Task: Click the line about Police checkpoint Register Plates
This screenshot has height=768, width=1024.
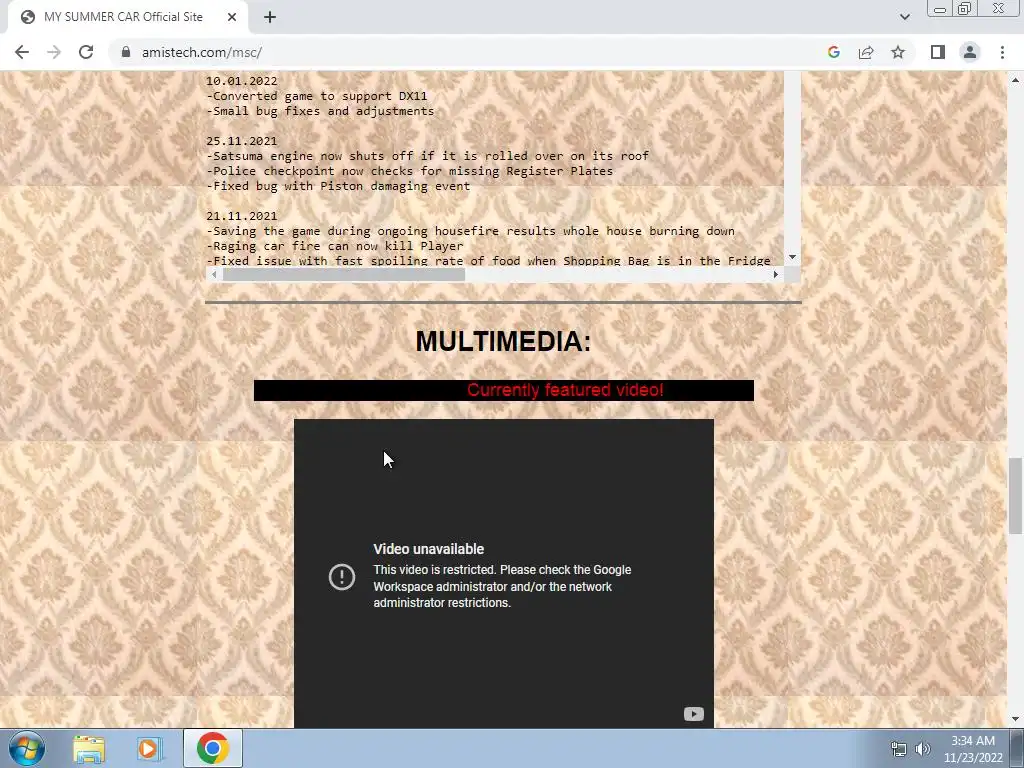Action: (409, 171)
